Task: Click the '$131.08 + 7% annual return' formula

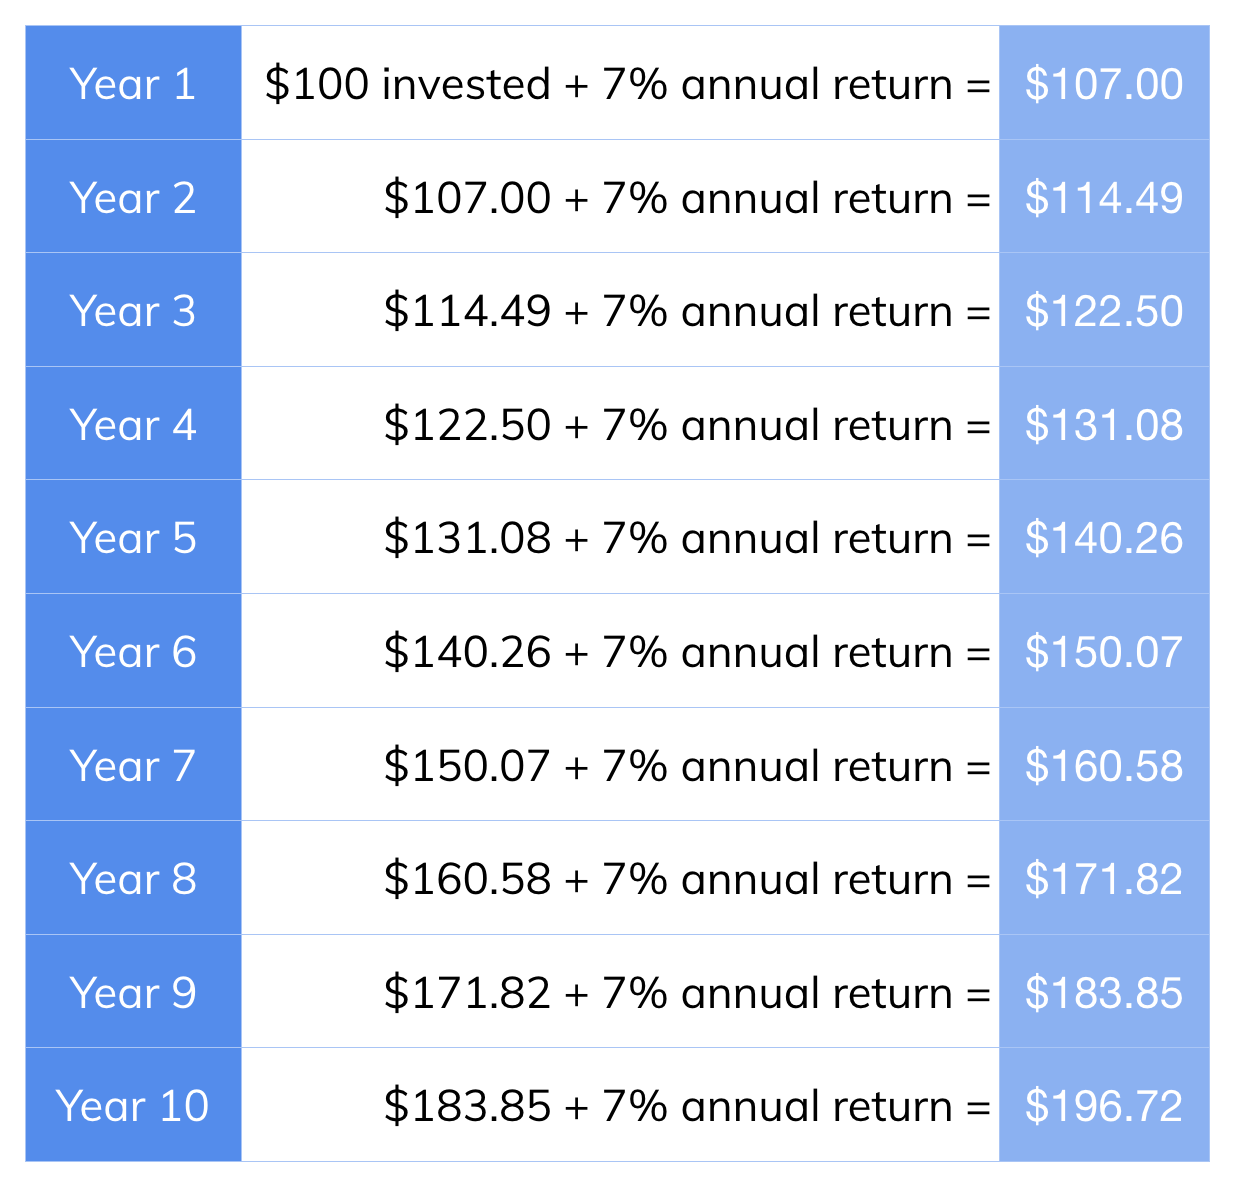Action: (x=669, y=538)
